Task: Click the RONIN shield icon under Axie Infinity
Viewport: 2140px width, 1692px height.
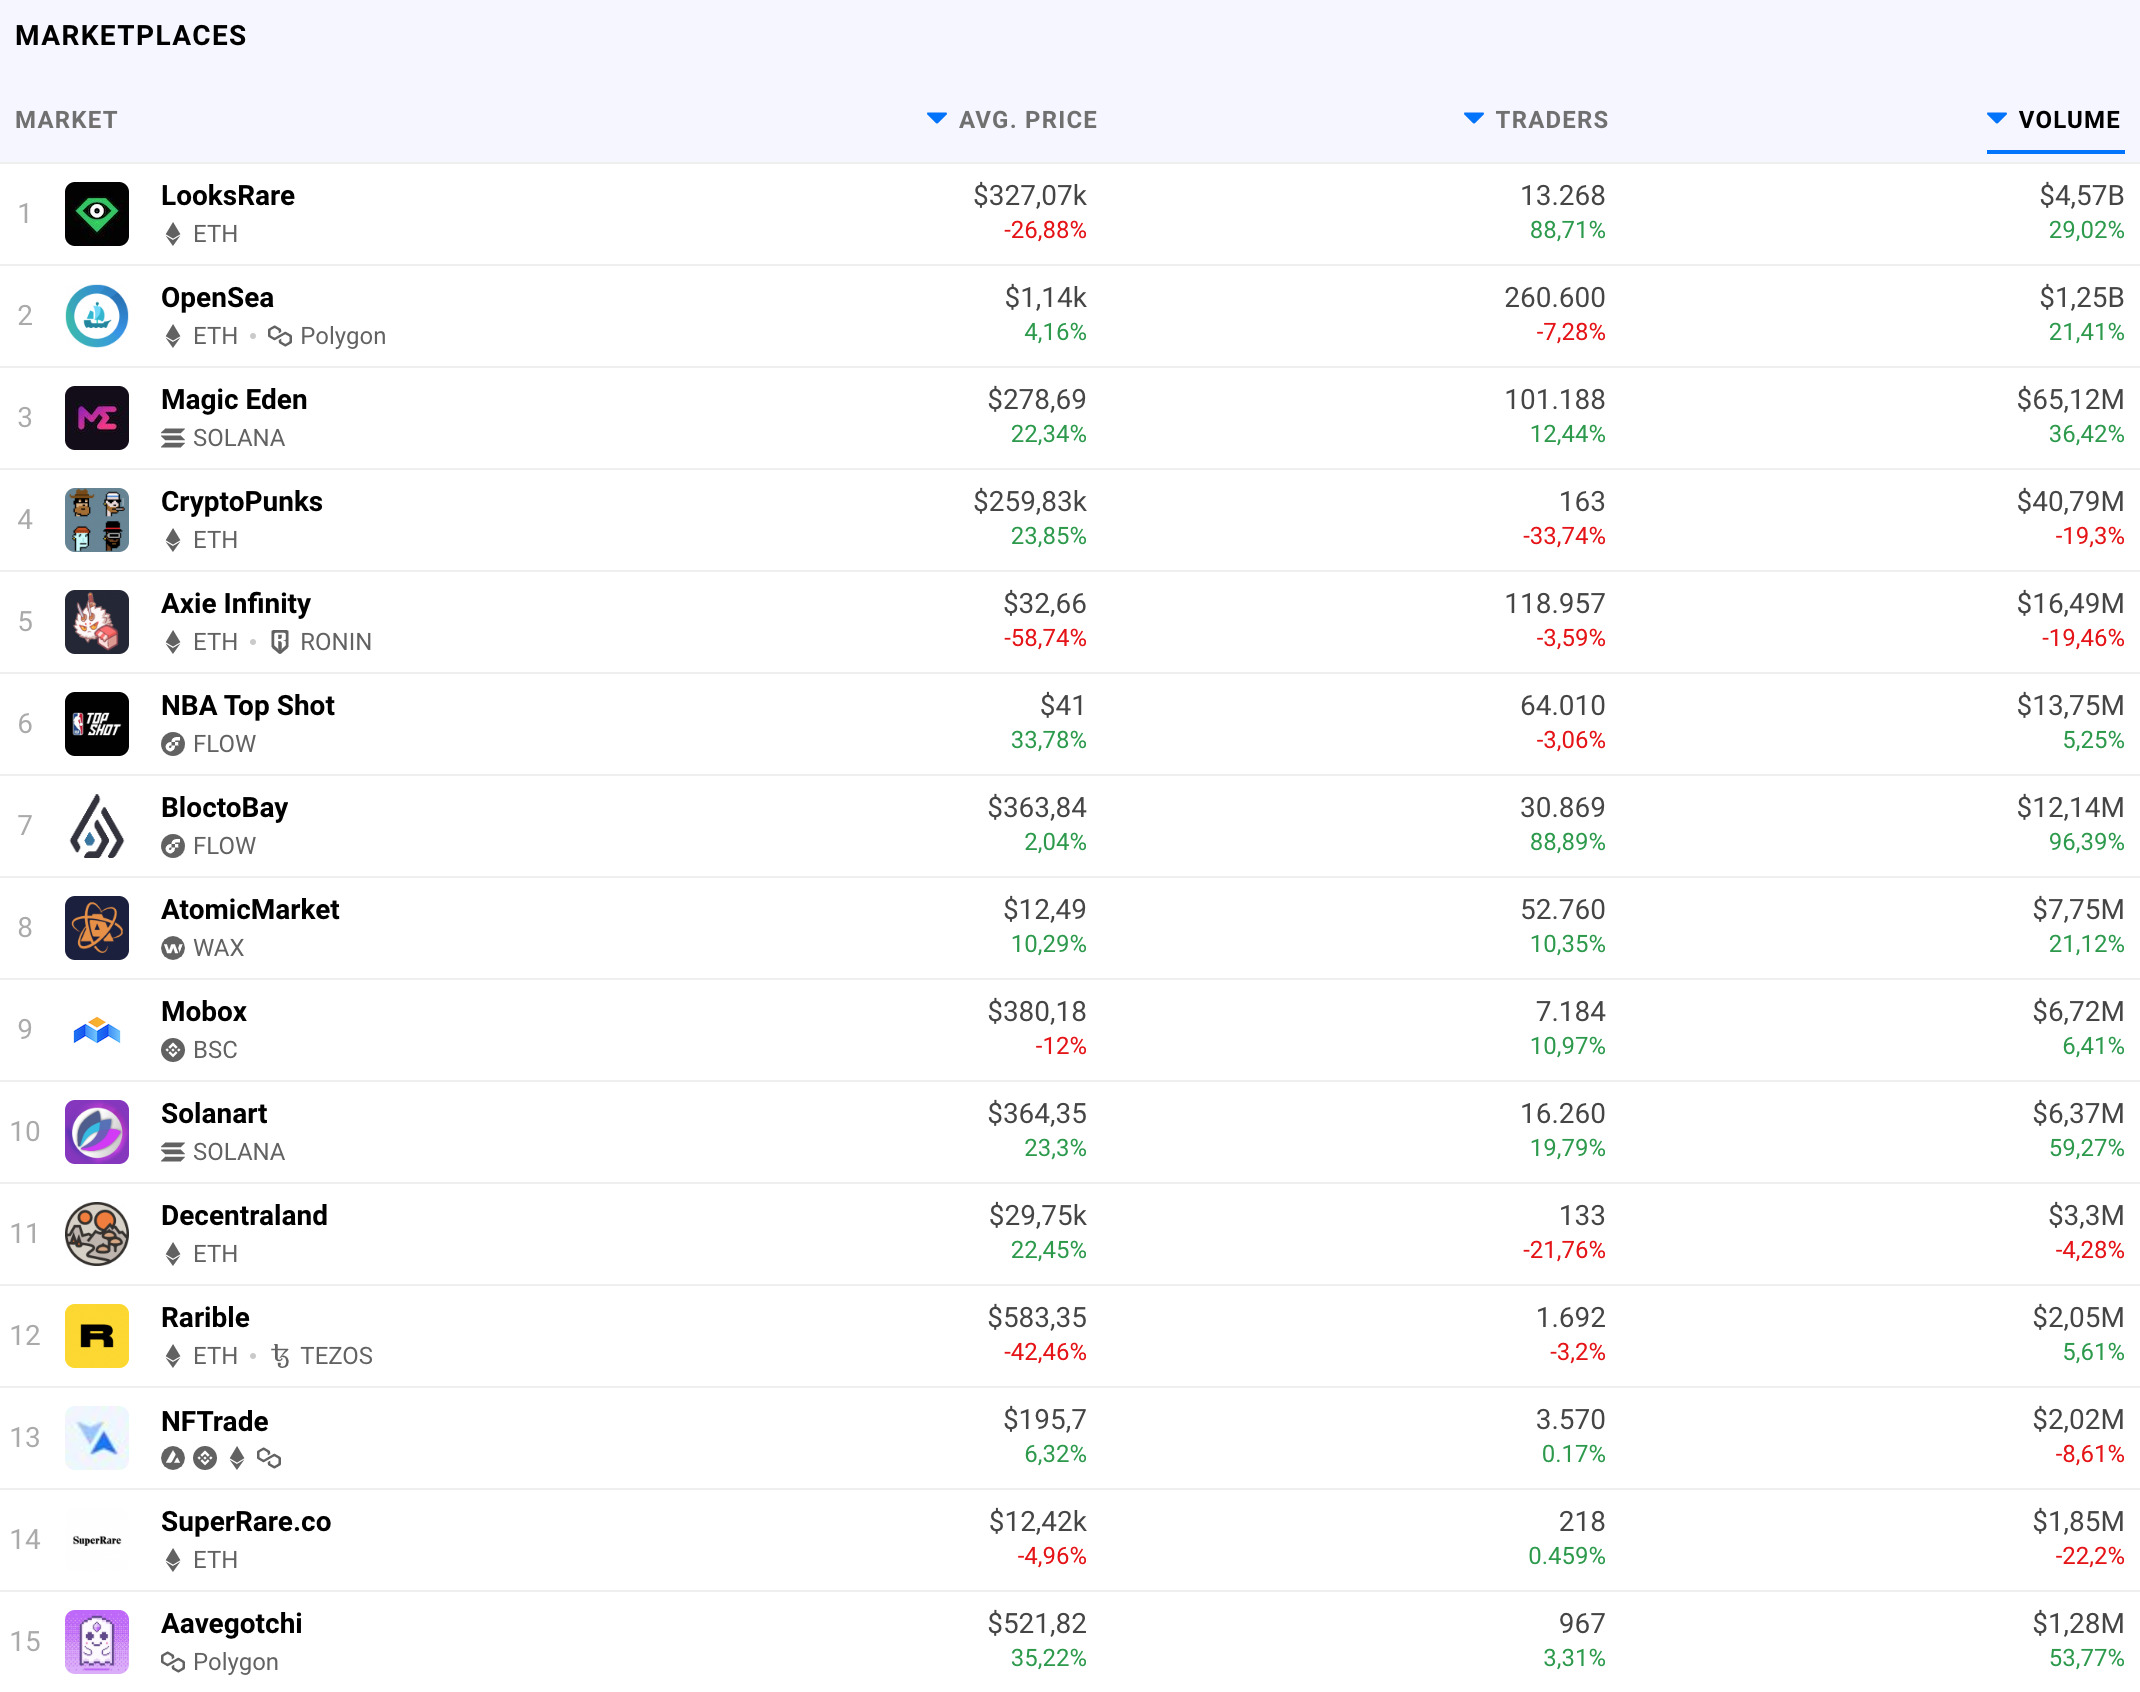Action: (280, 642)
